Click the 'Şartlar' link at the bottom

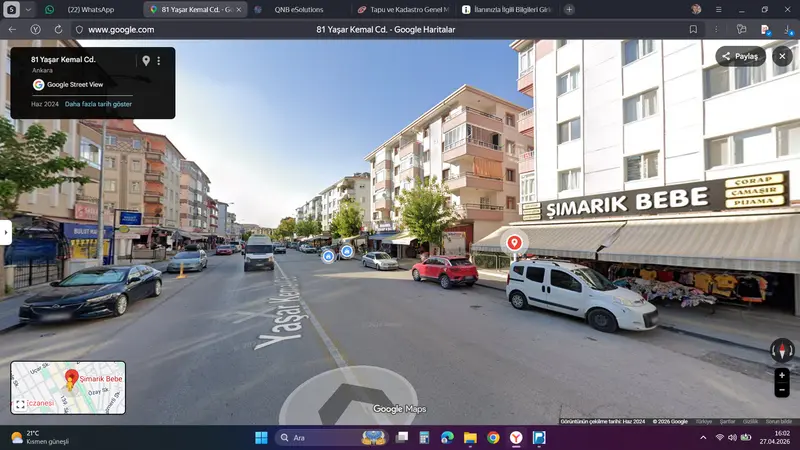727,421
